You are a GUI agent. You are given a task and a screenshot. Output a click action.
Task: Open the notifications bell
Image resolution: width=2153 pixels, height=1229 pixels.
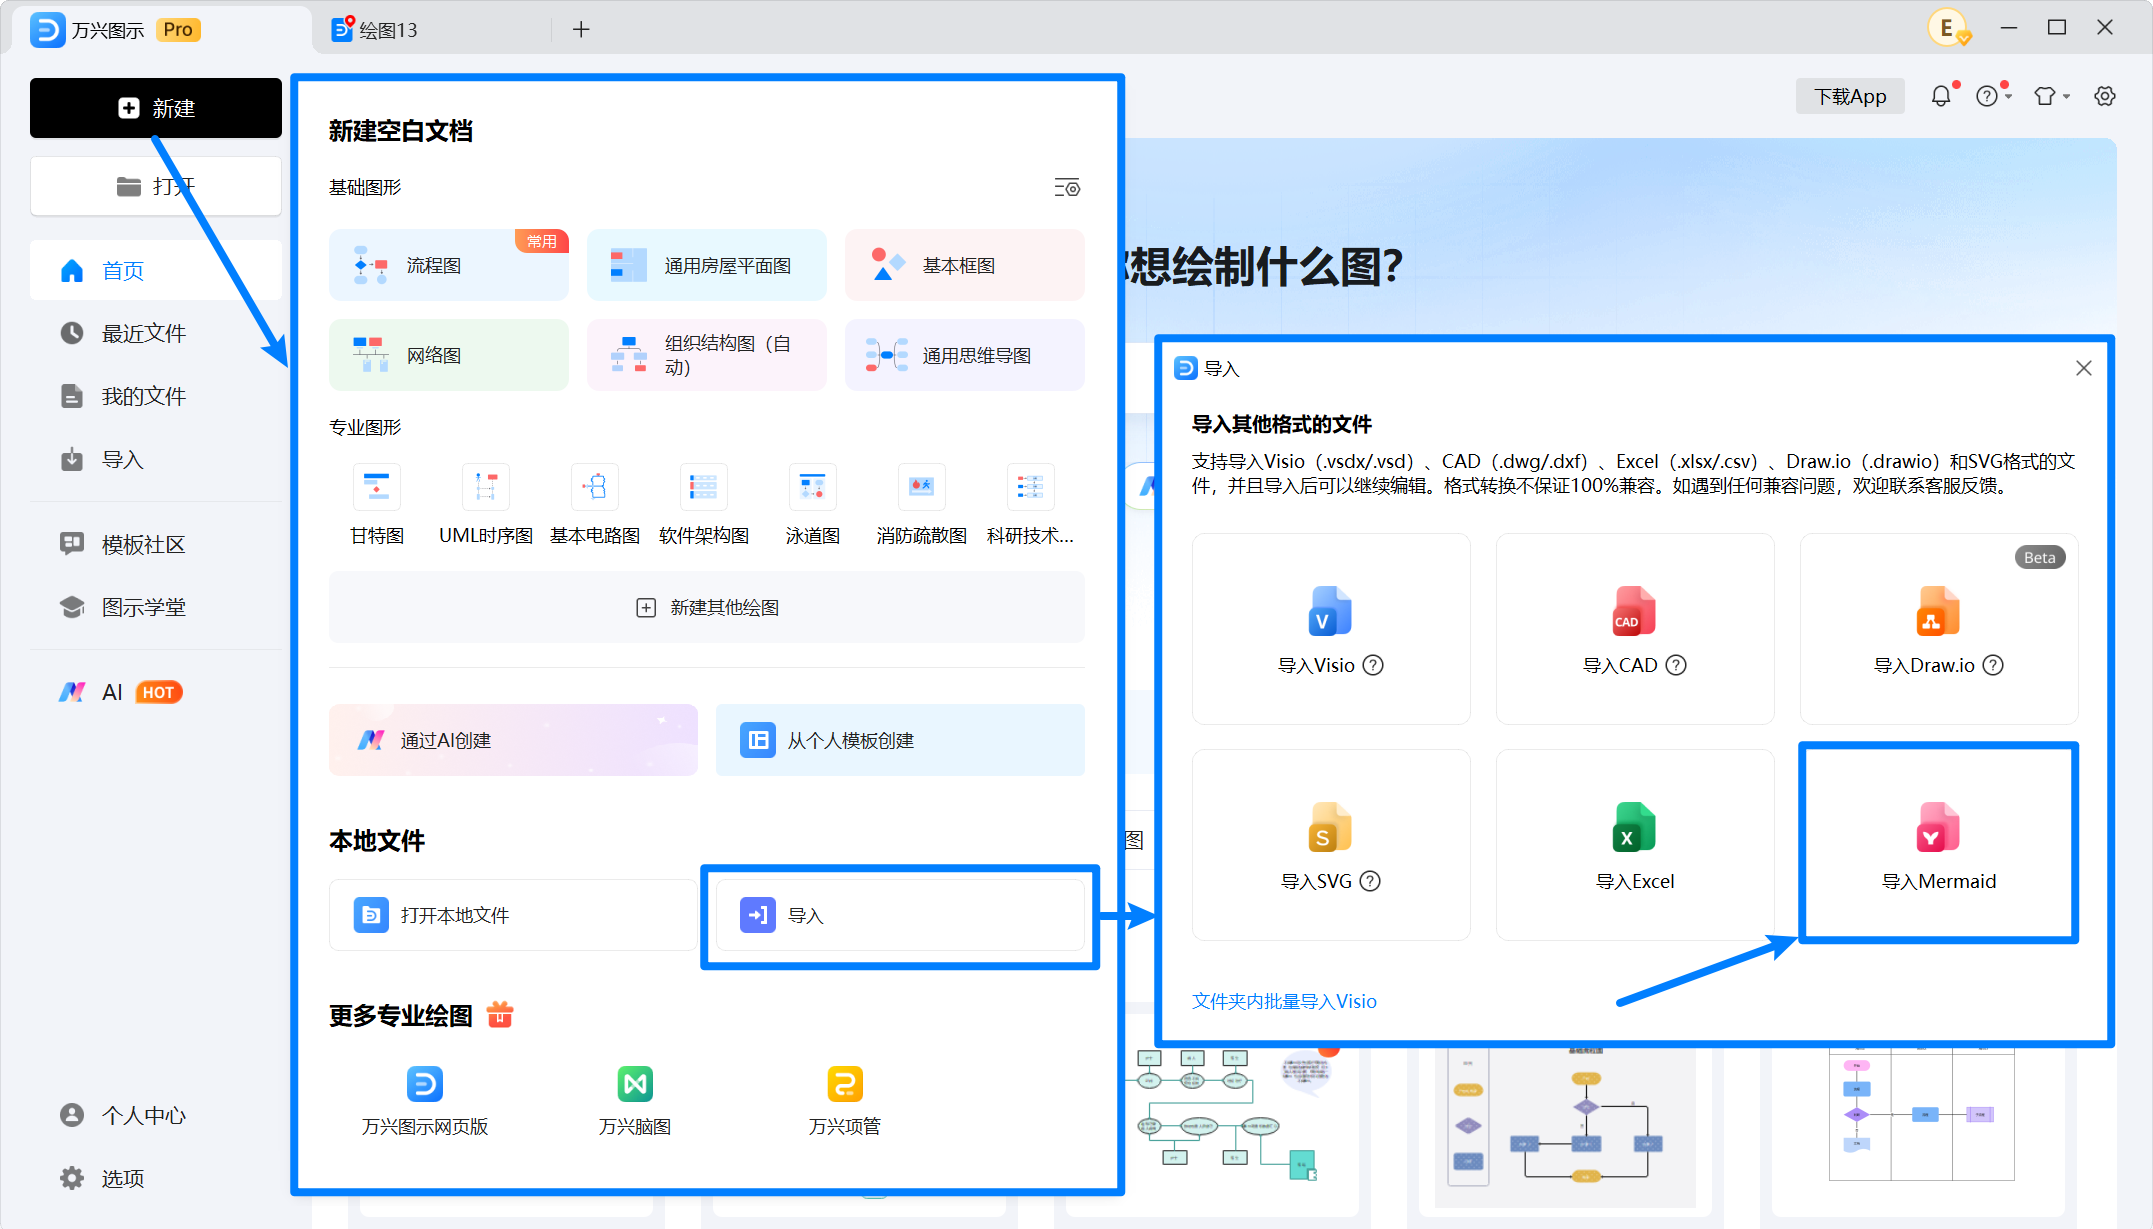pyautogui.click(x=1941, y=96)
